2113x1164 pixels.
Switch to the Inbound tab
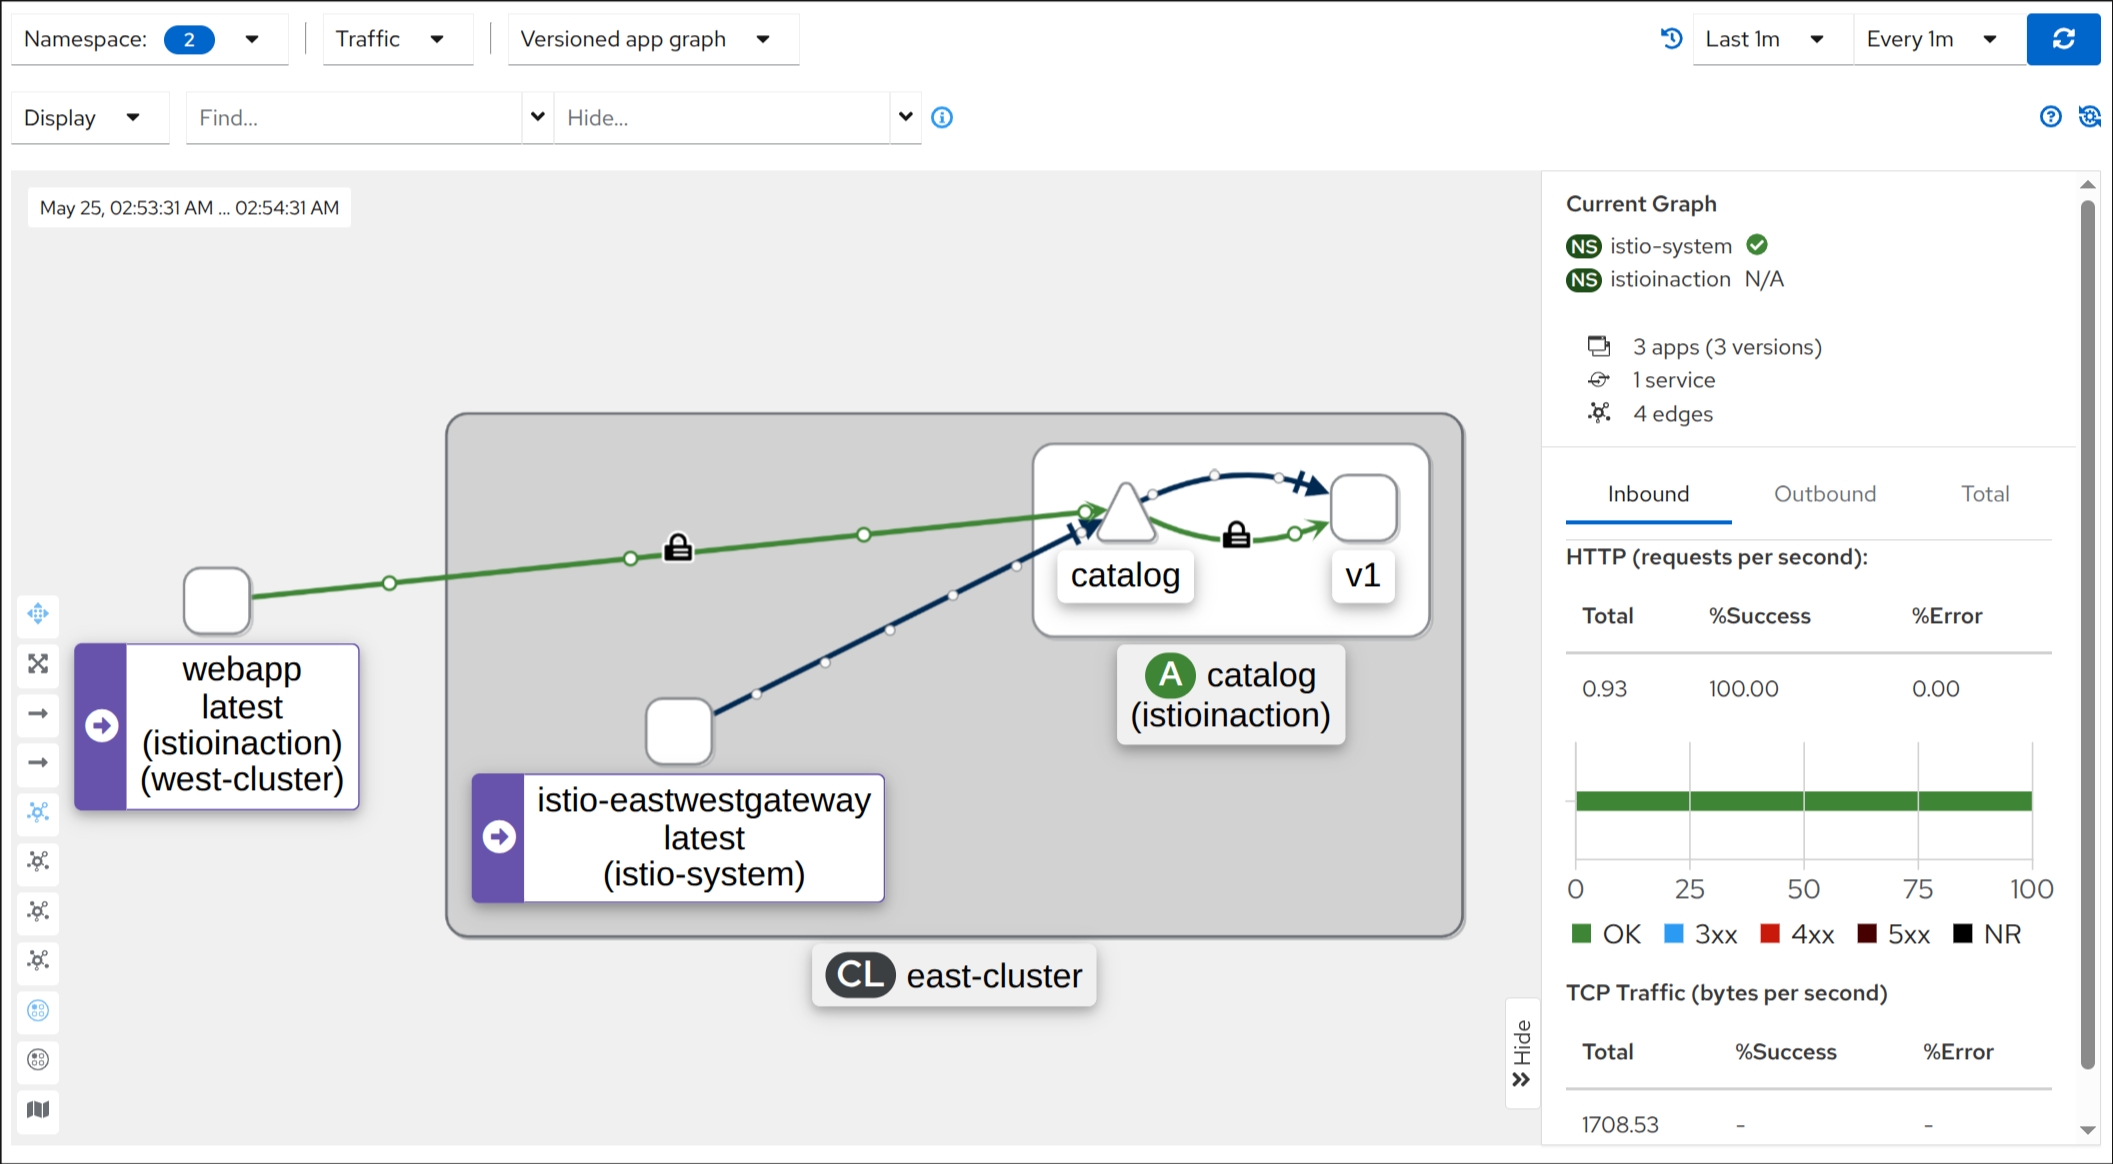[x=1648, y=494]
